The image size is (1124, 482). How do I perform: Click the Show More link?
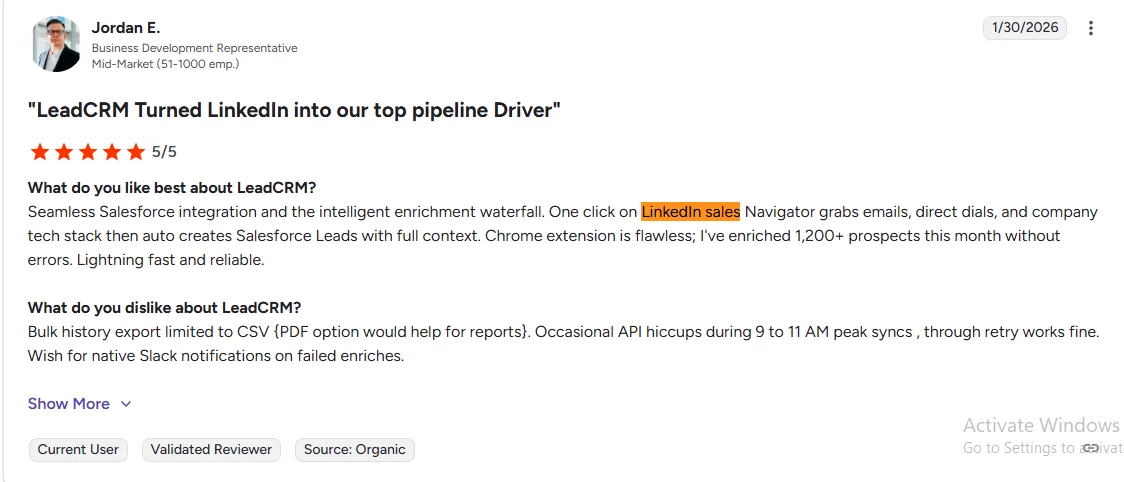(69, 404)
